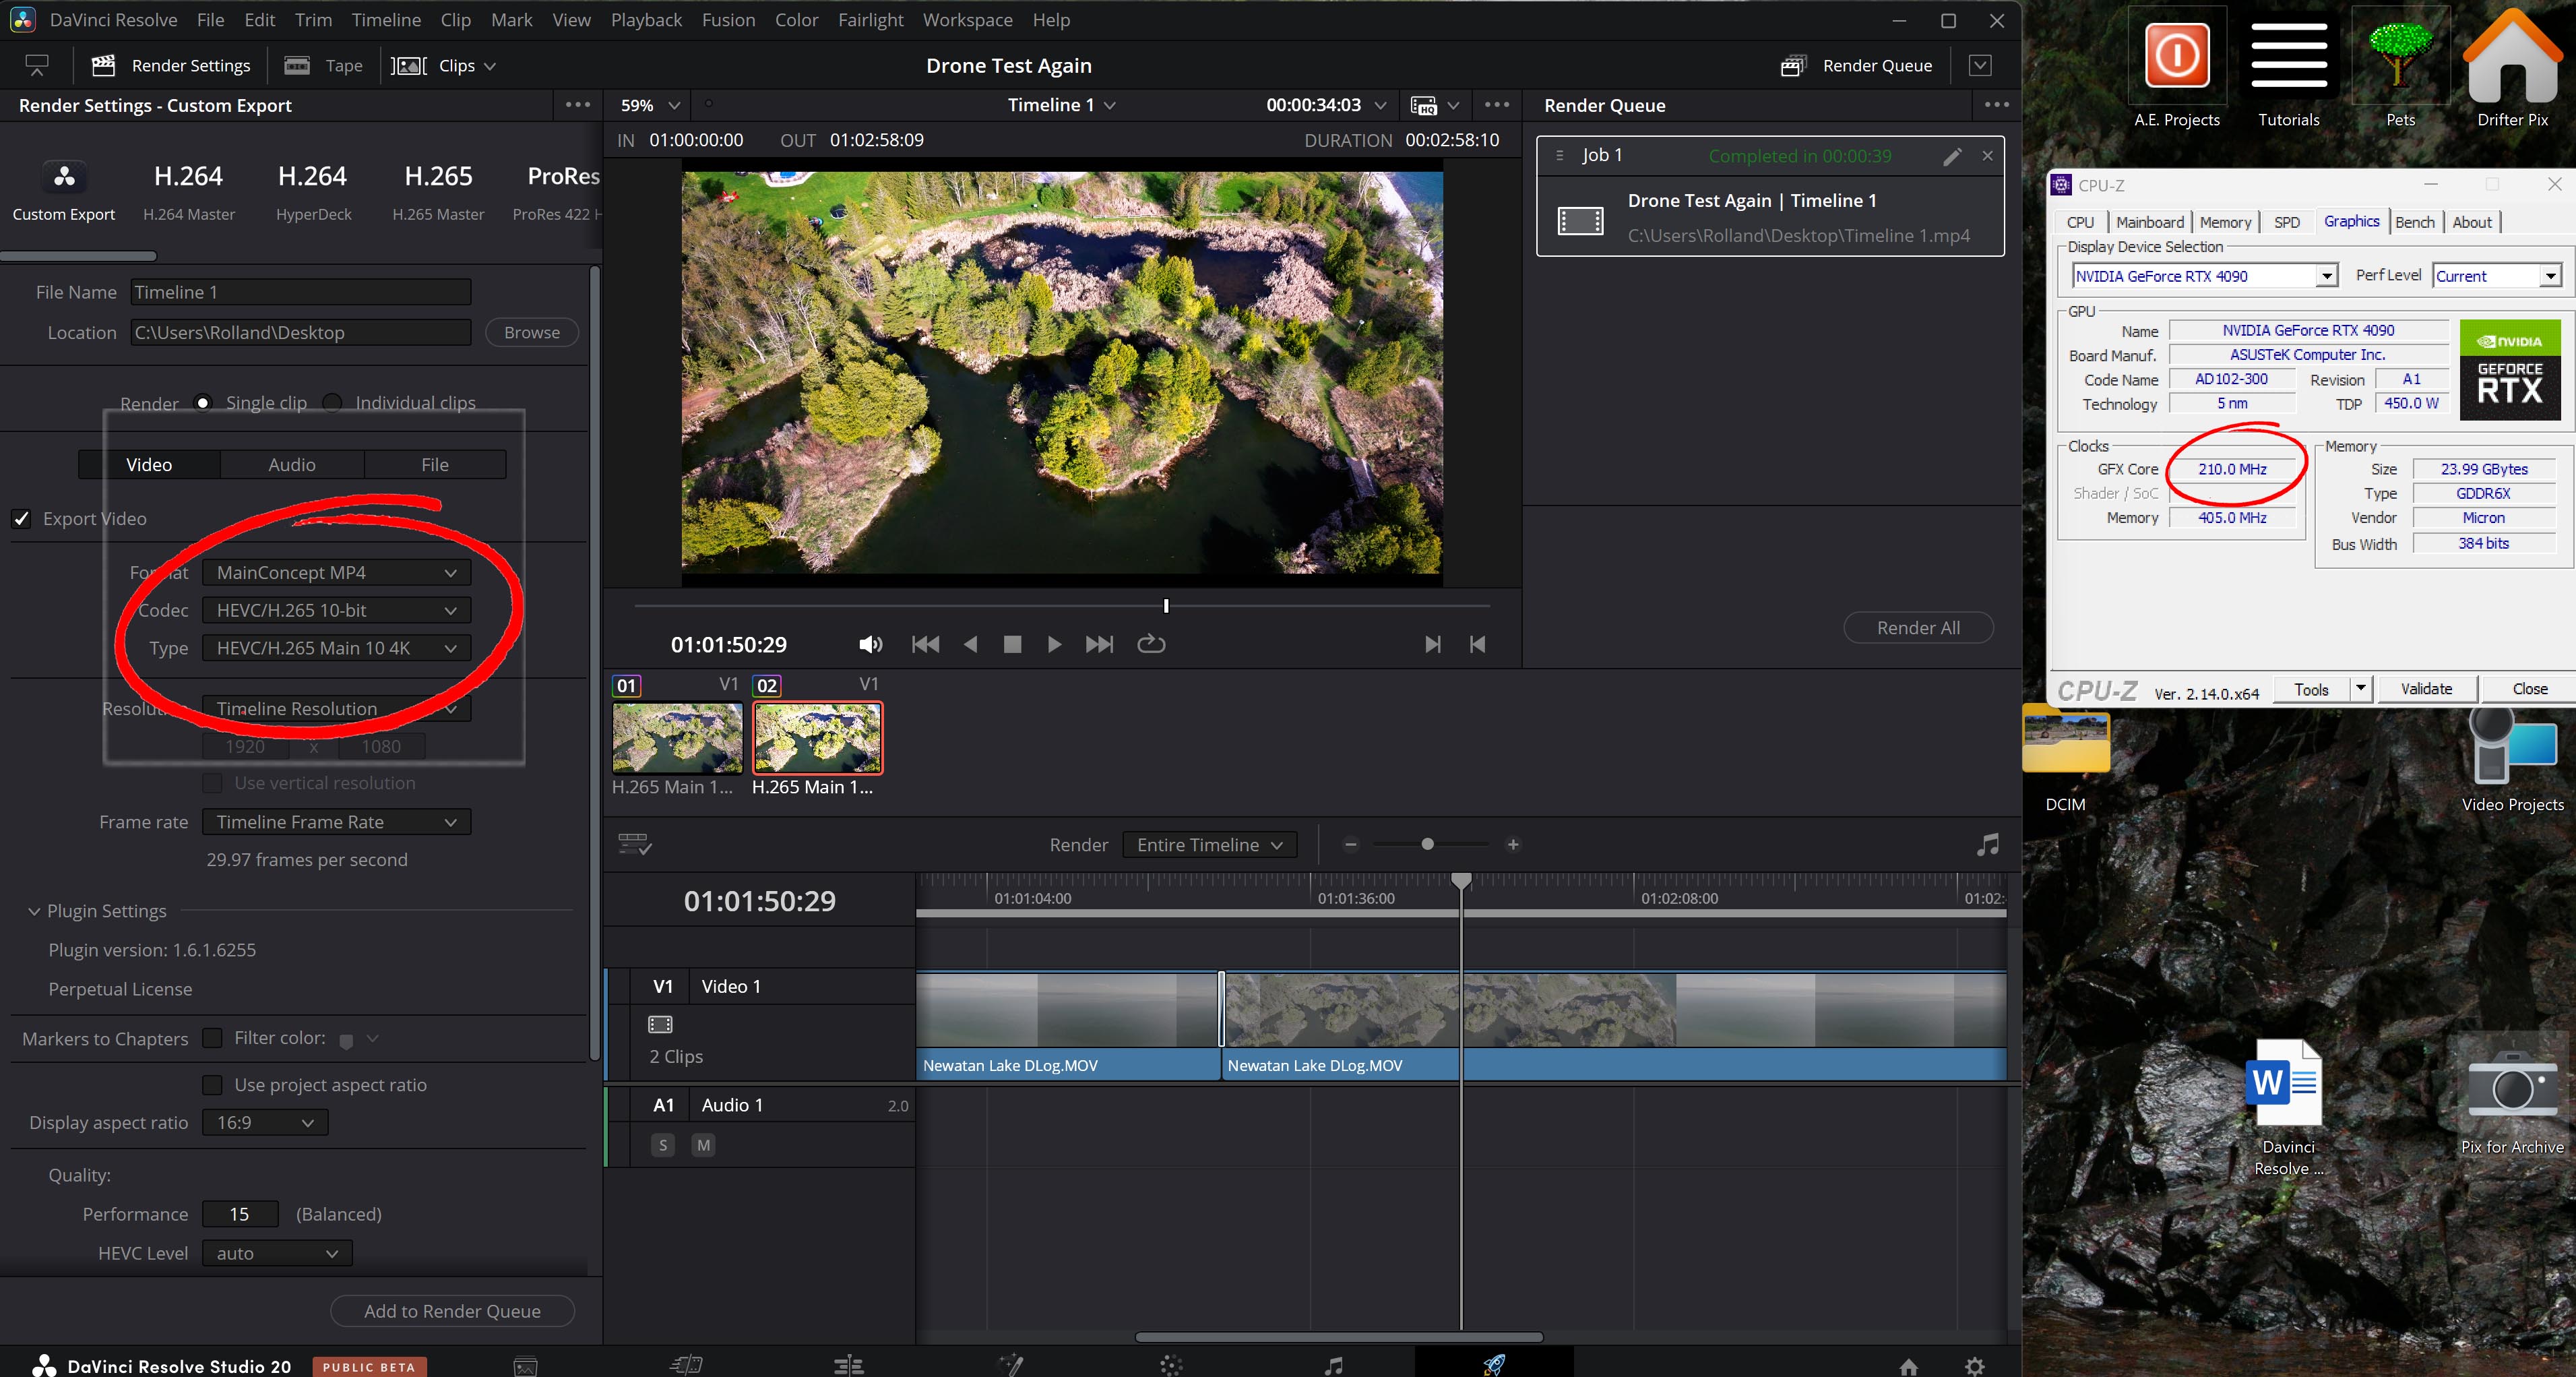Open Render Settings panel three-dot menu
Screen dimensions: 2576x1377
point(577,105)
